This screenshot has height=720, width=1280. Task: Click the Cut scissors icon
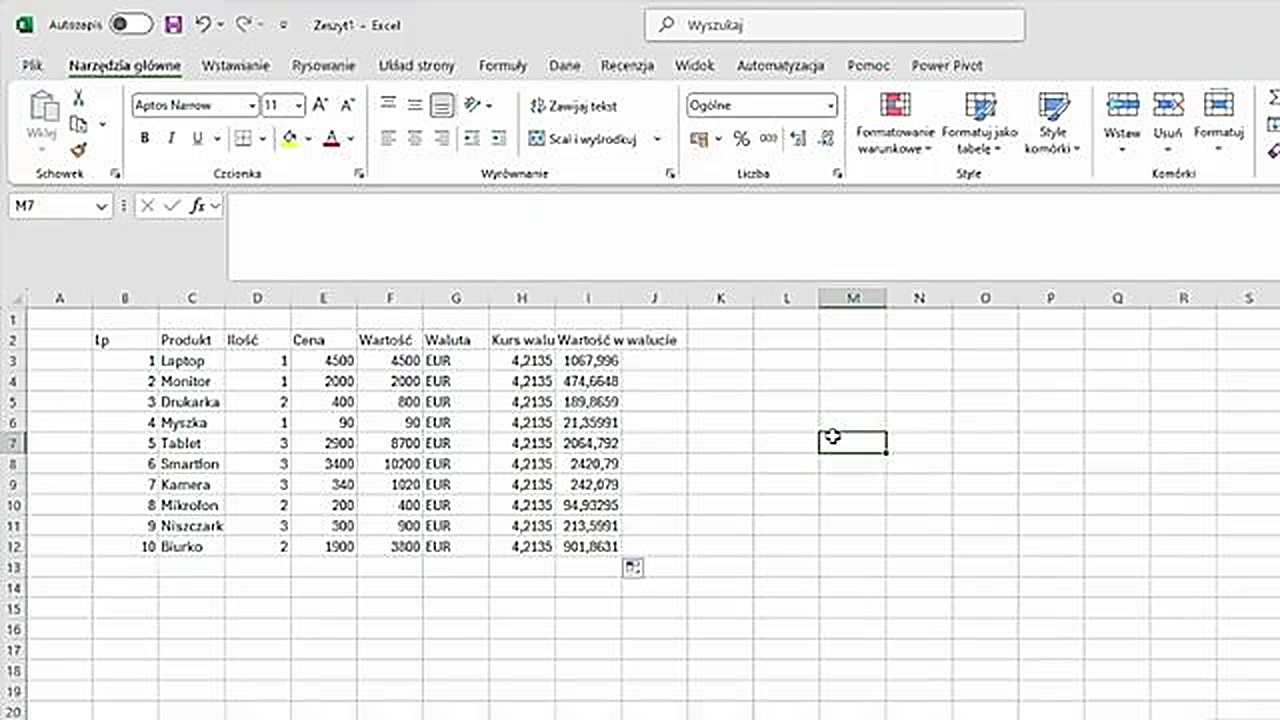coord(78,98)
